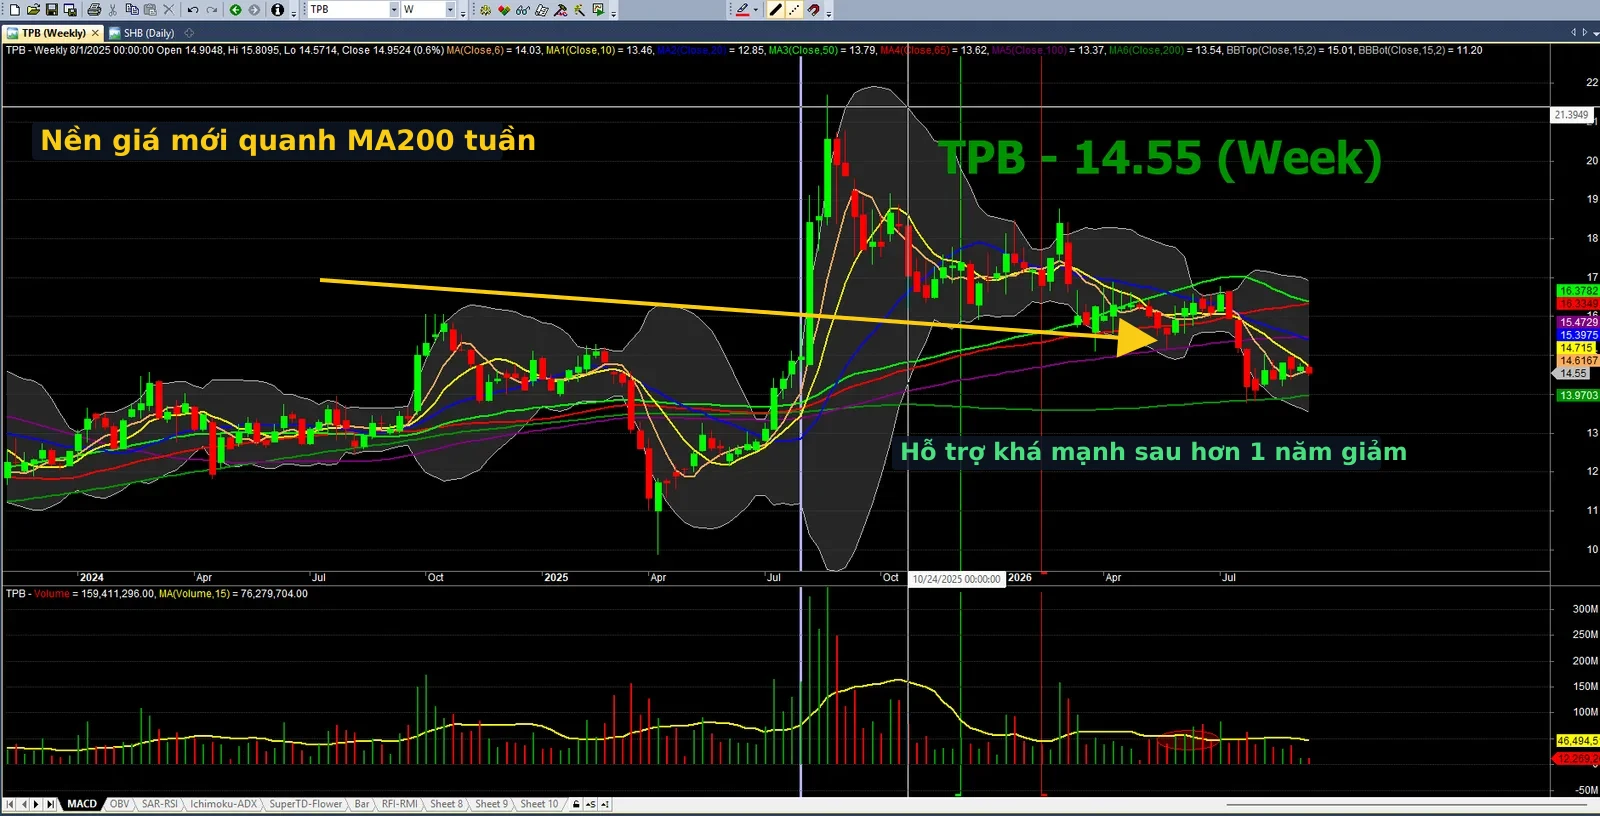Screen dimensions: 1600x816
Task: Go back with the green arrow
Action: tap(236, 10)
